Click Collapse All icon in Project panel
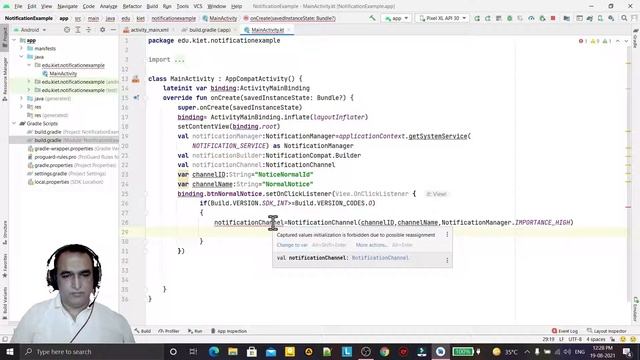This screenshot has width=640, height=360. click(89, 30)
